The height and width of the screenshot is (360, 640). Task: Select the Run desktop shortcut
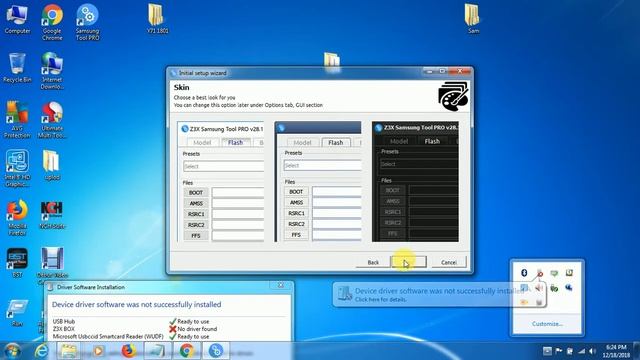(17, 313)
